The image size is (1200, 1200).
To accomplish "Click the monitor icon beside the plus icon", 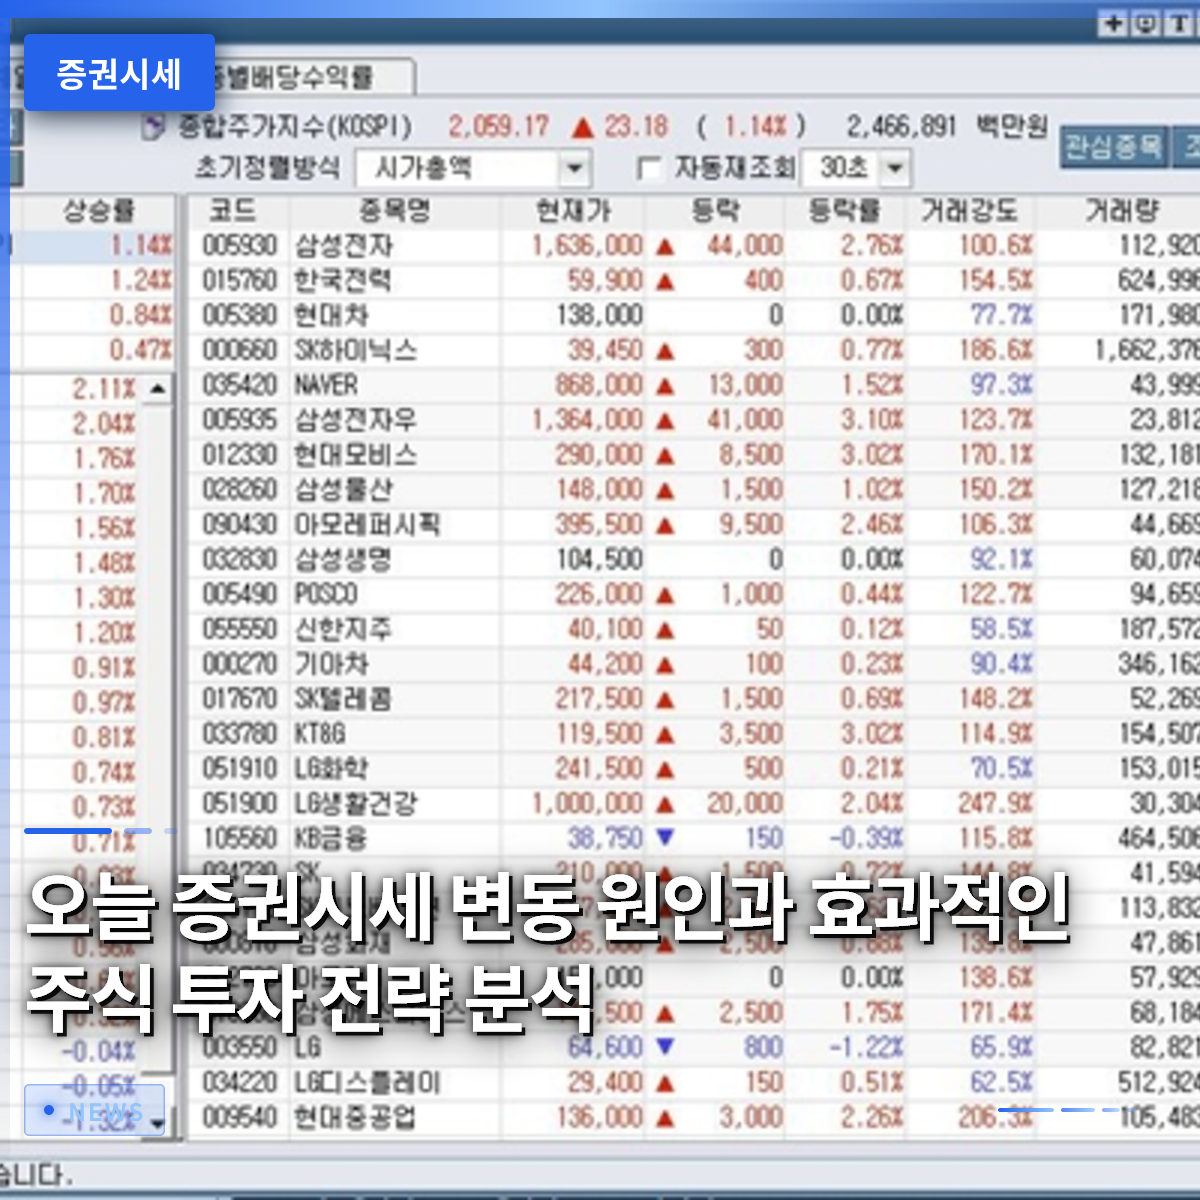I will [1146, 24].
